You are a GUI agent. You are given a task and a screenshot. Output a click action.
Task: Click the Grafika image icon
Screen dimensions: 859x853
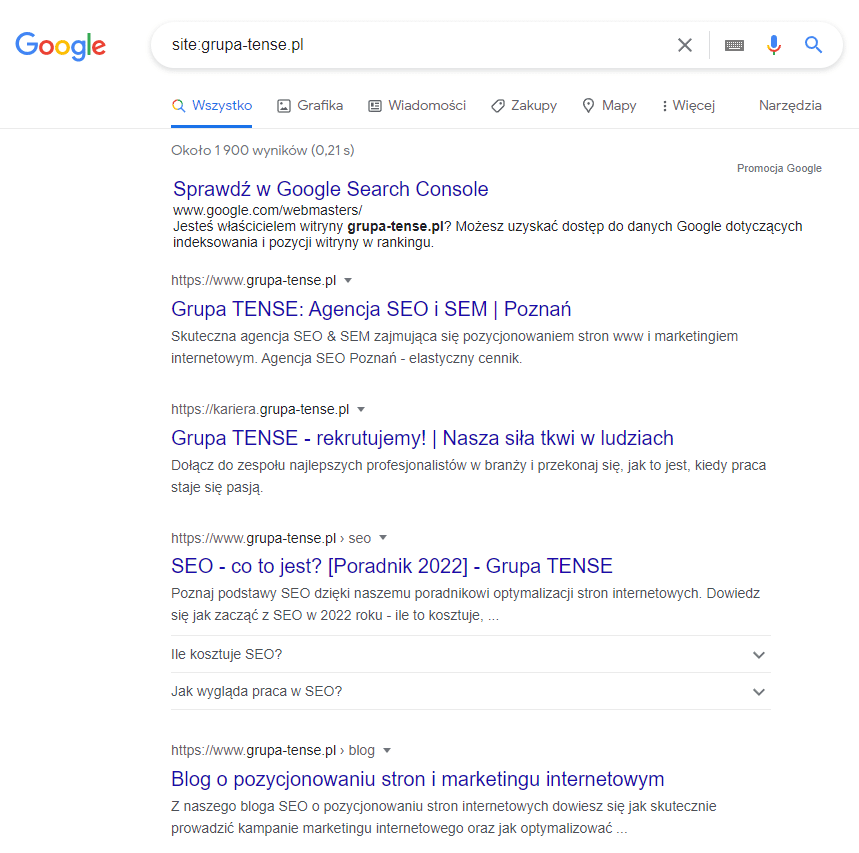click(x=284, y=106)
